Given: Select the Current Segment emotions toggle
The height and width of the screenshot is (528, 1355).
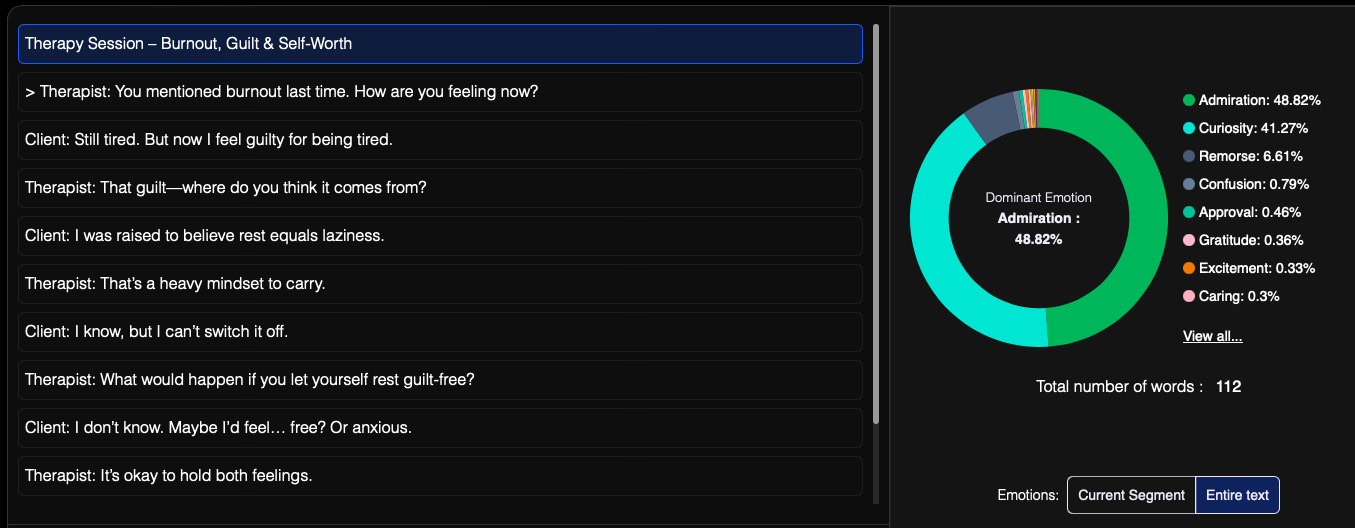Looking at the screenshot, I should pos(1131,495).
